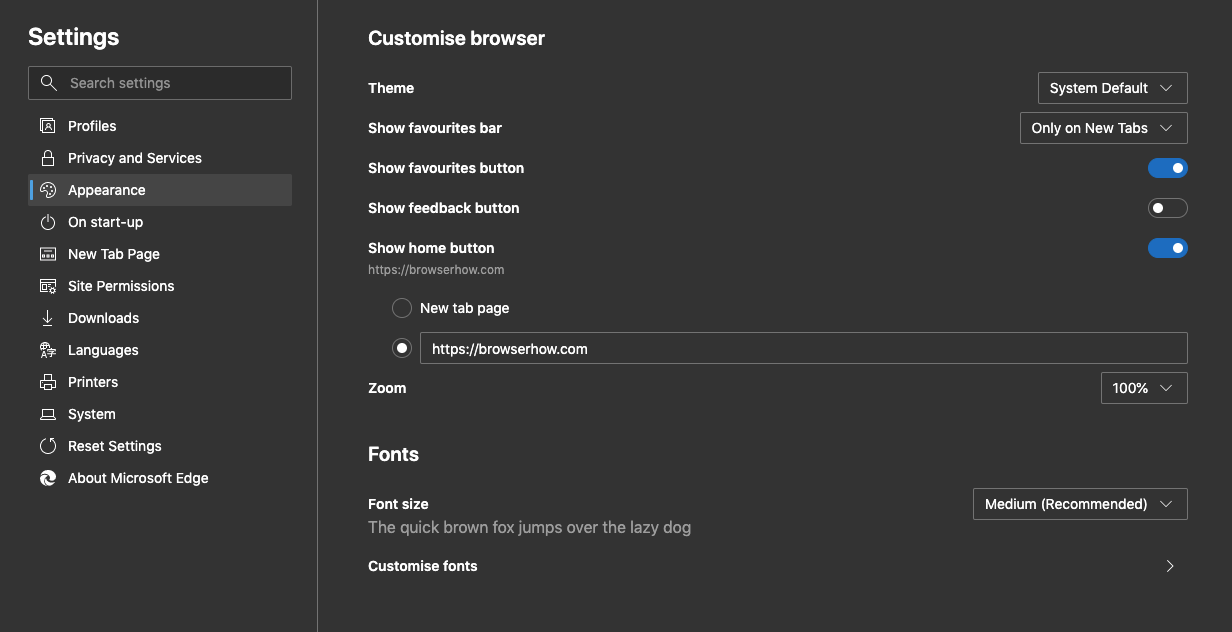The height and width of the screenshot is (632, 1232).
Task: Open the Font size dropdown
Action: point(1080,503)
